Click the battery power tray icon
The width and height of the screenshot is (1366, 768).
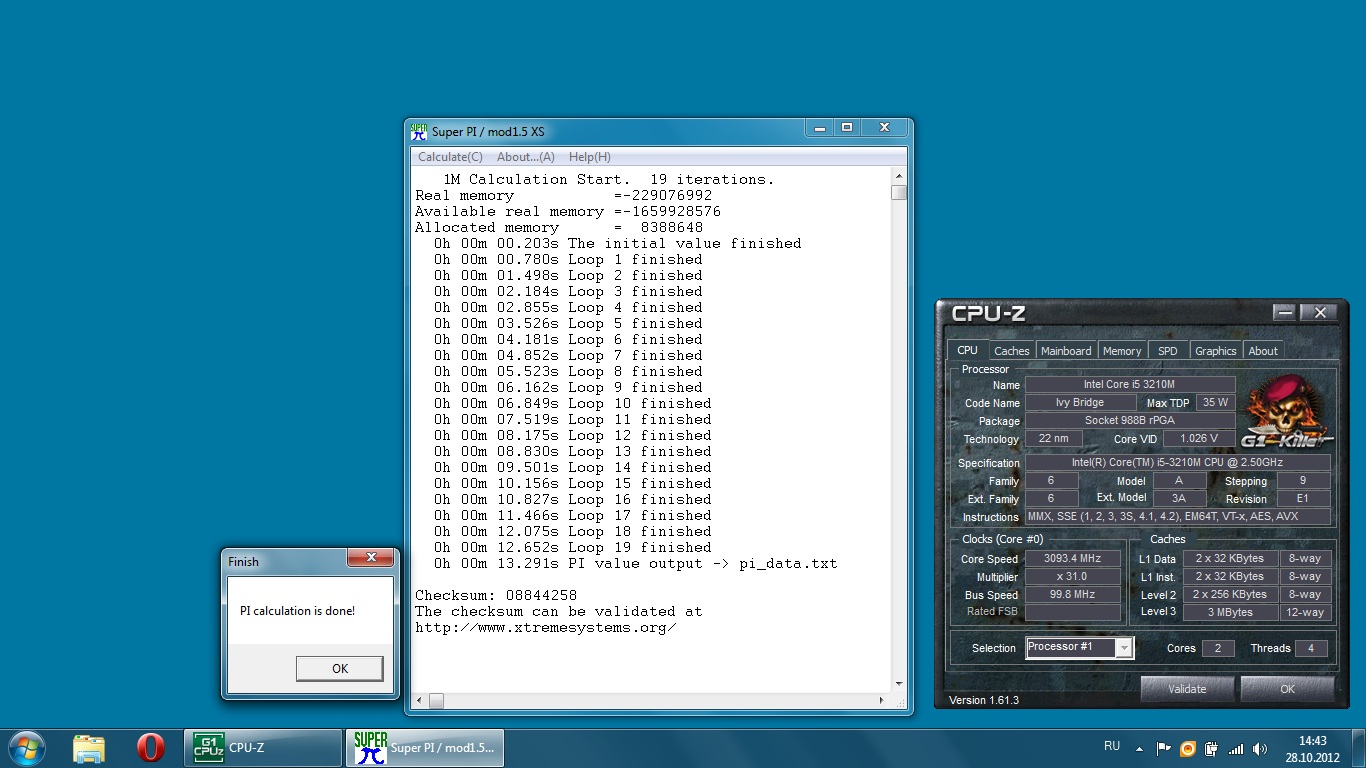click(x=1211, y=748)
